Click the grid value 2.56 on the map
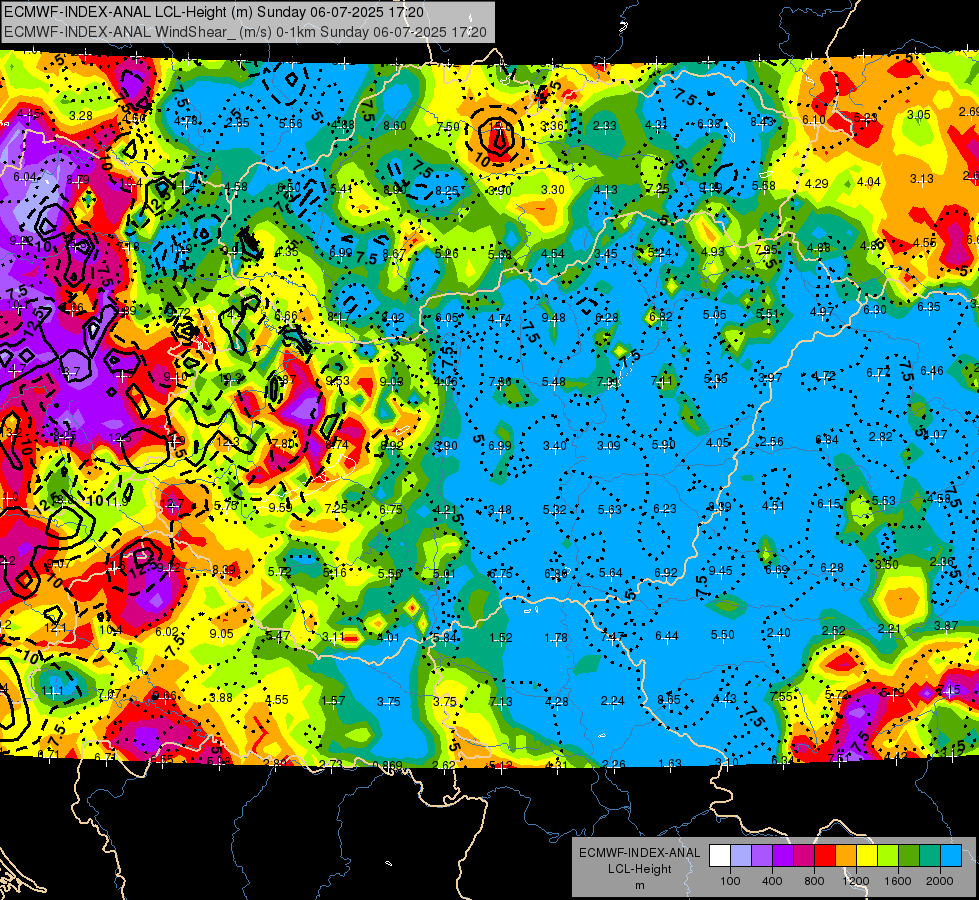 click(772, 442)
